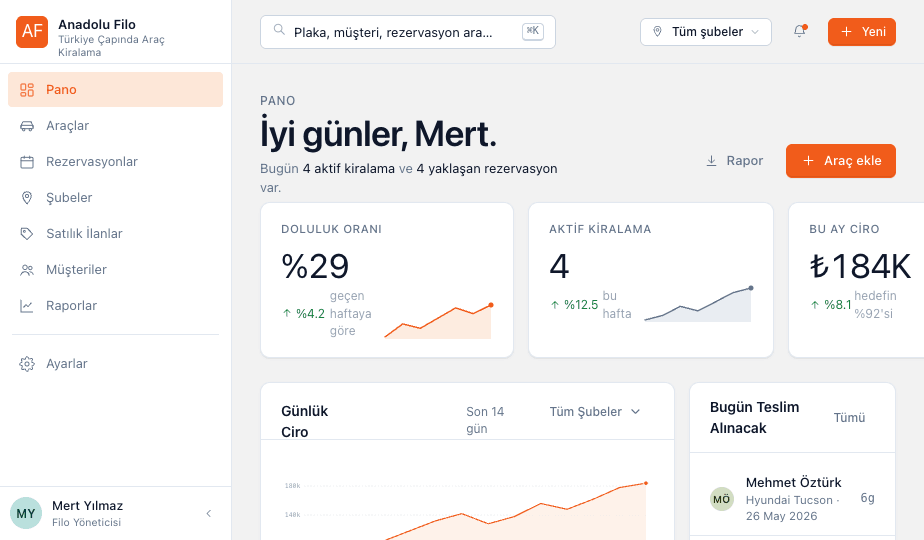Click the gear icon for Ayarlar

[27, 364]
